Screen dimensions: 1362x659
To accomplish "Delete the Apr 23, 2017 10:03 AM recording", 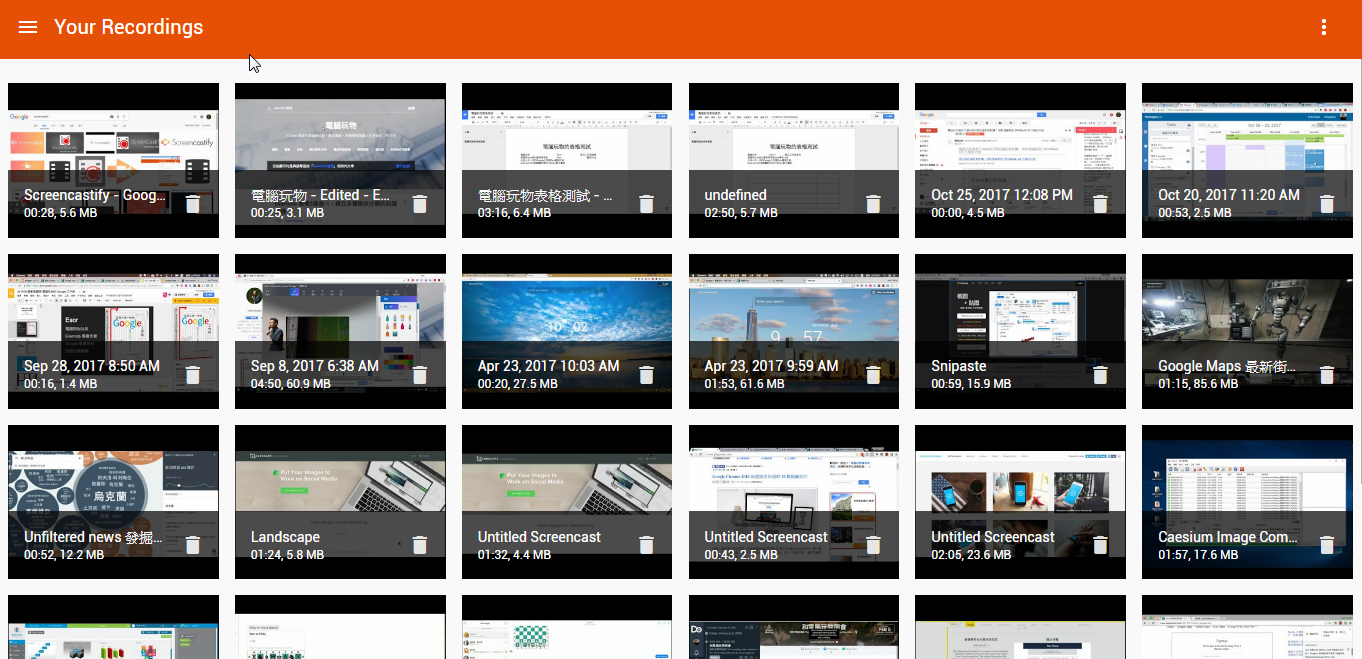I will point(647,375).
